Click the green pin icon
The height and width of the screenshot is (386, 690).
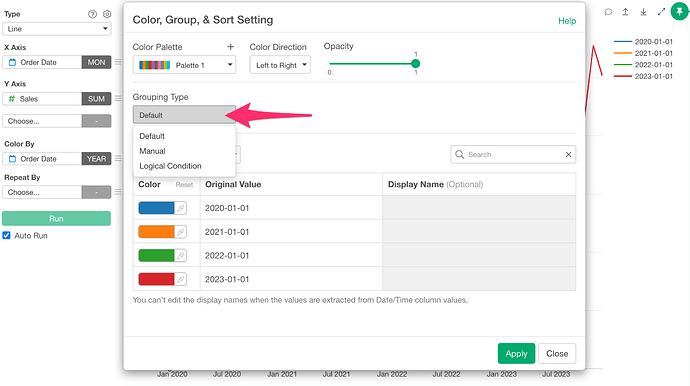[x=679, y=11]
